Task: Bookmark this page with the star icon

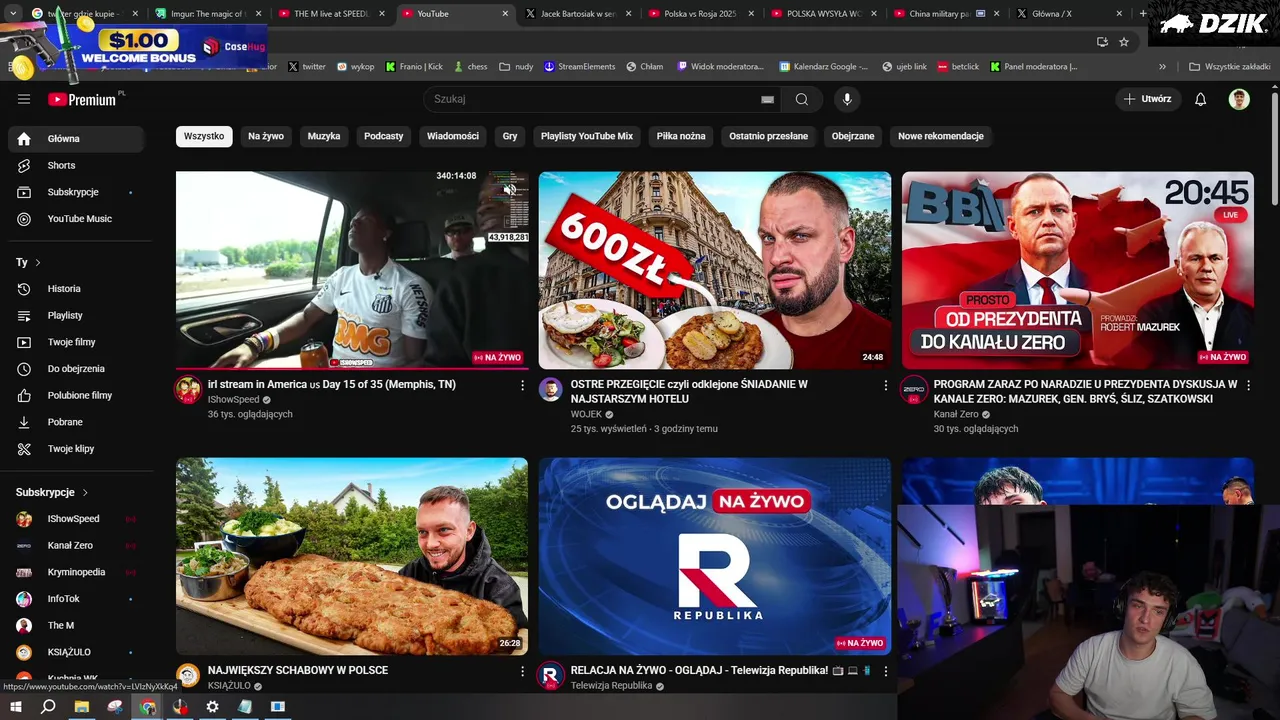Action: point(1124,42)
